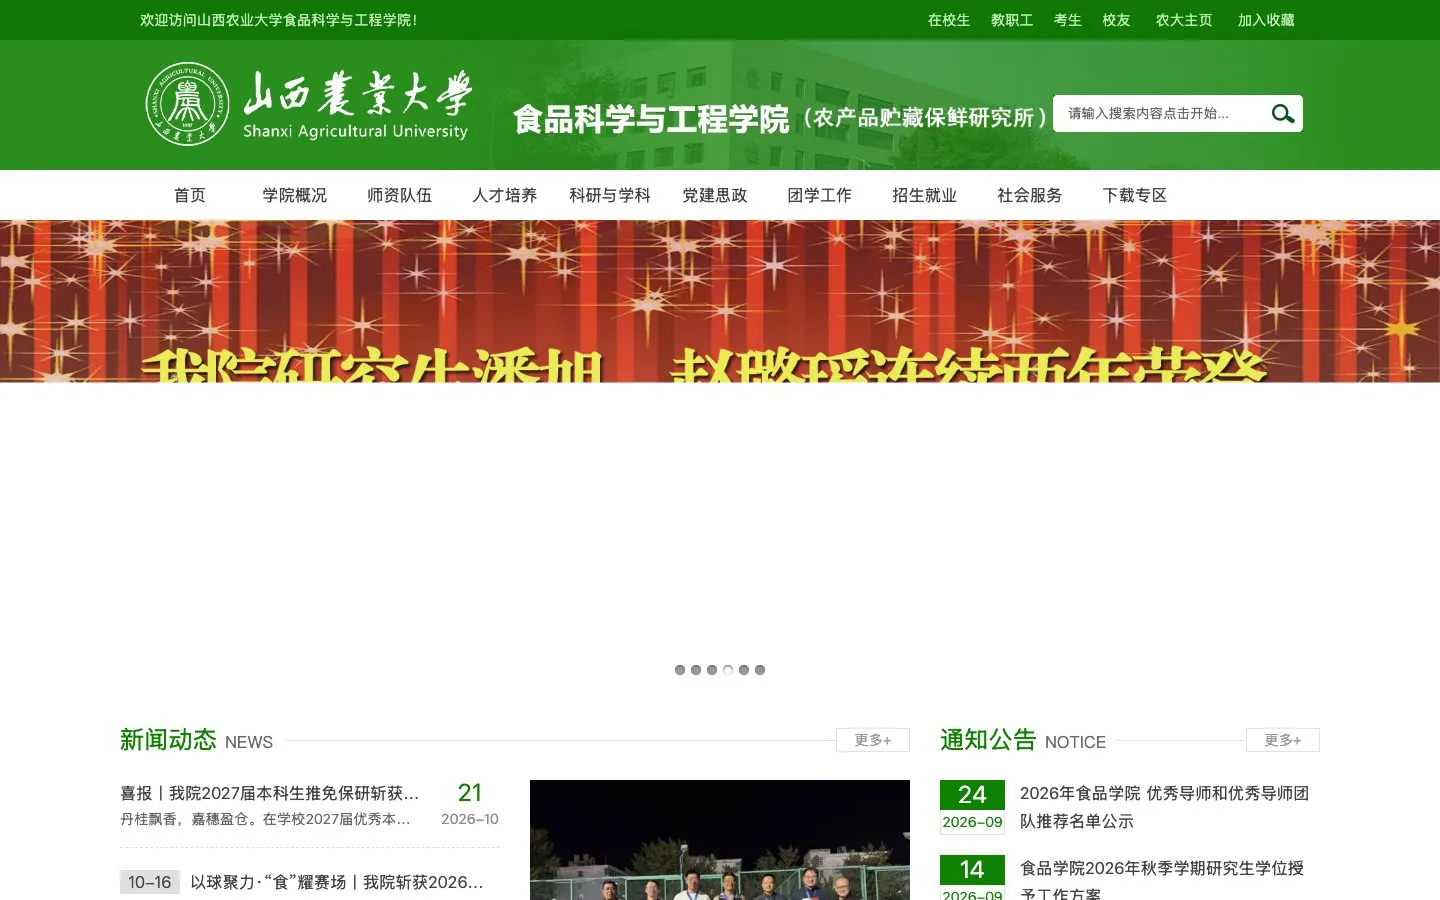Click the 10-16 date label

[x=150, y=882]
